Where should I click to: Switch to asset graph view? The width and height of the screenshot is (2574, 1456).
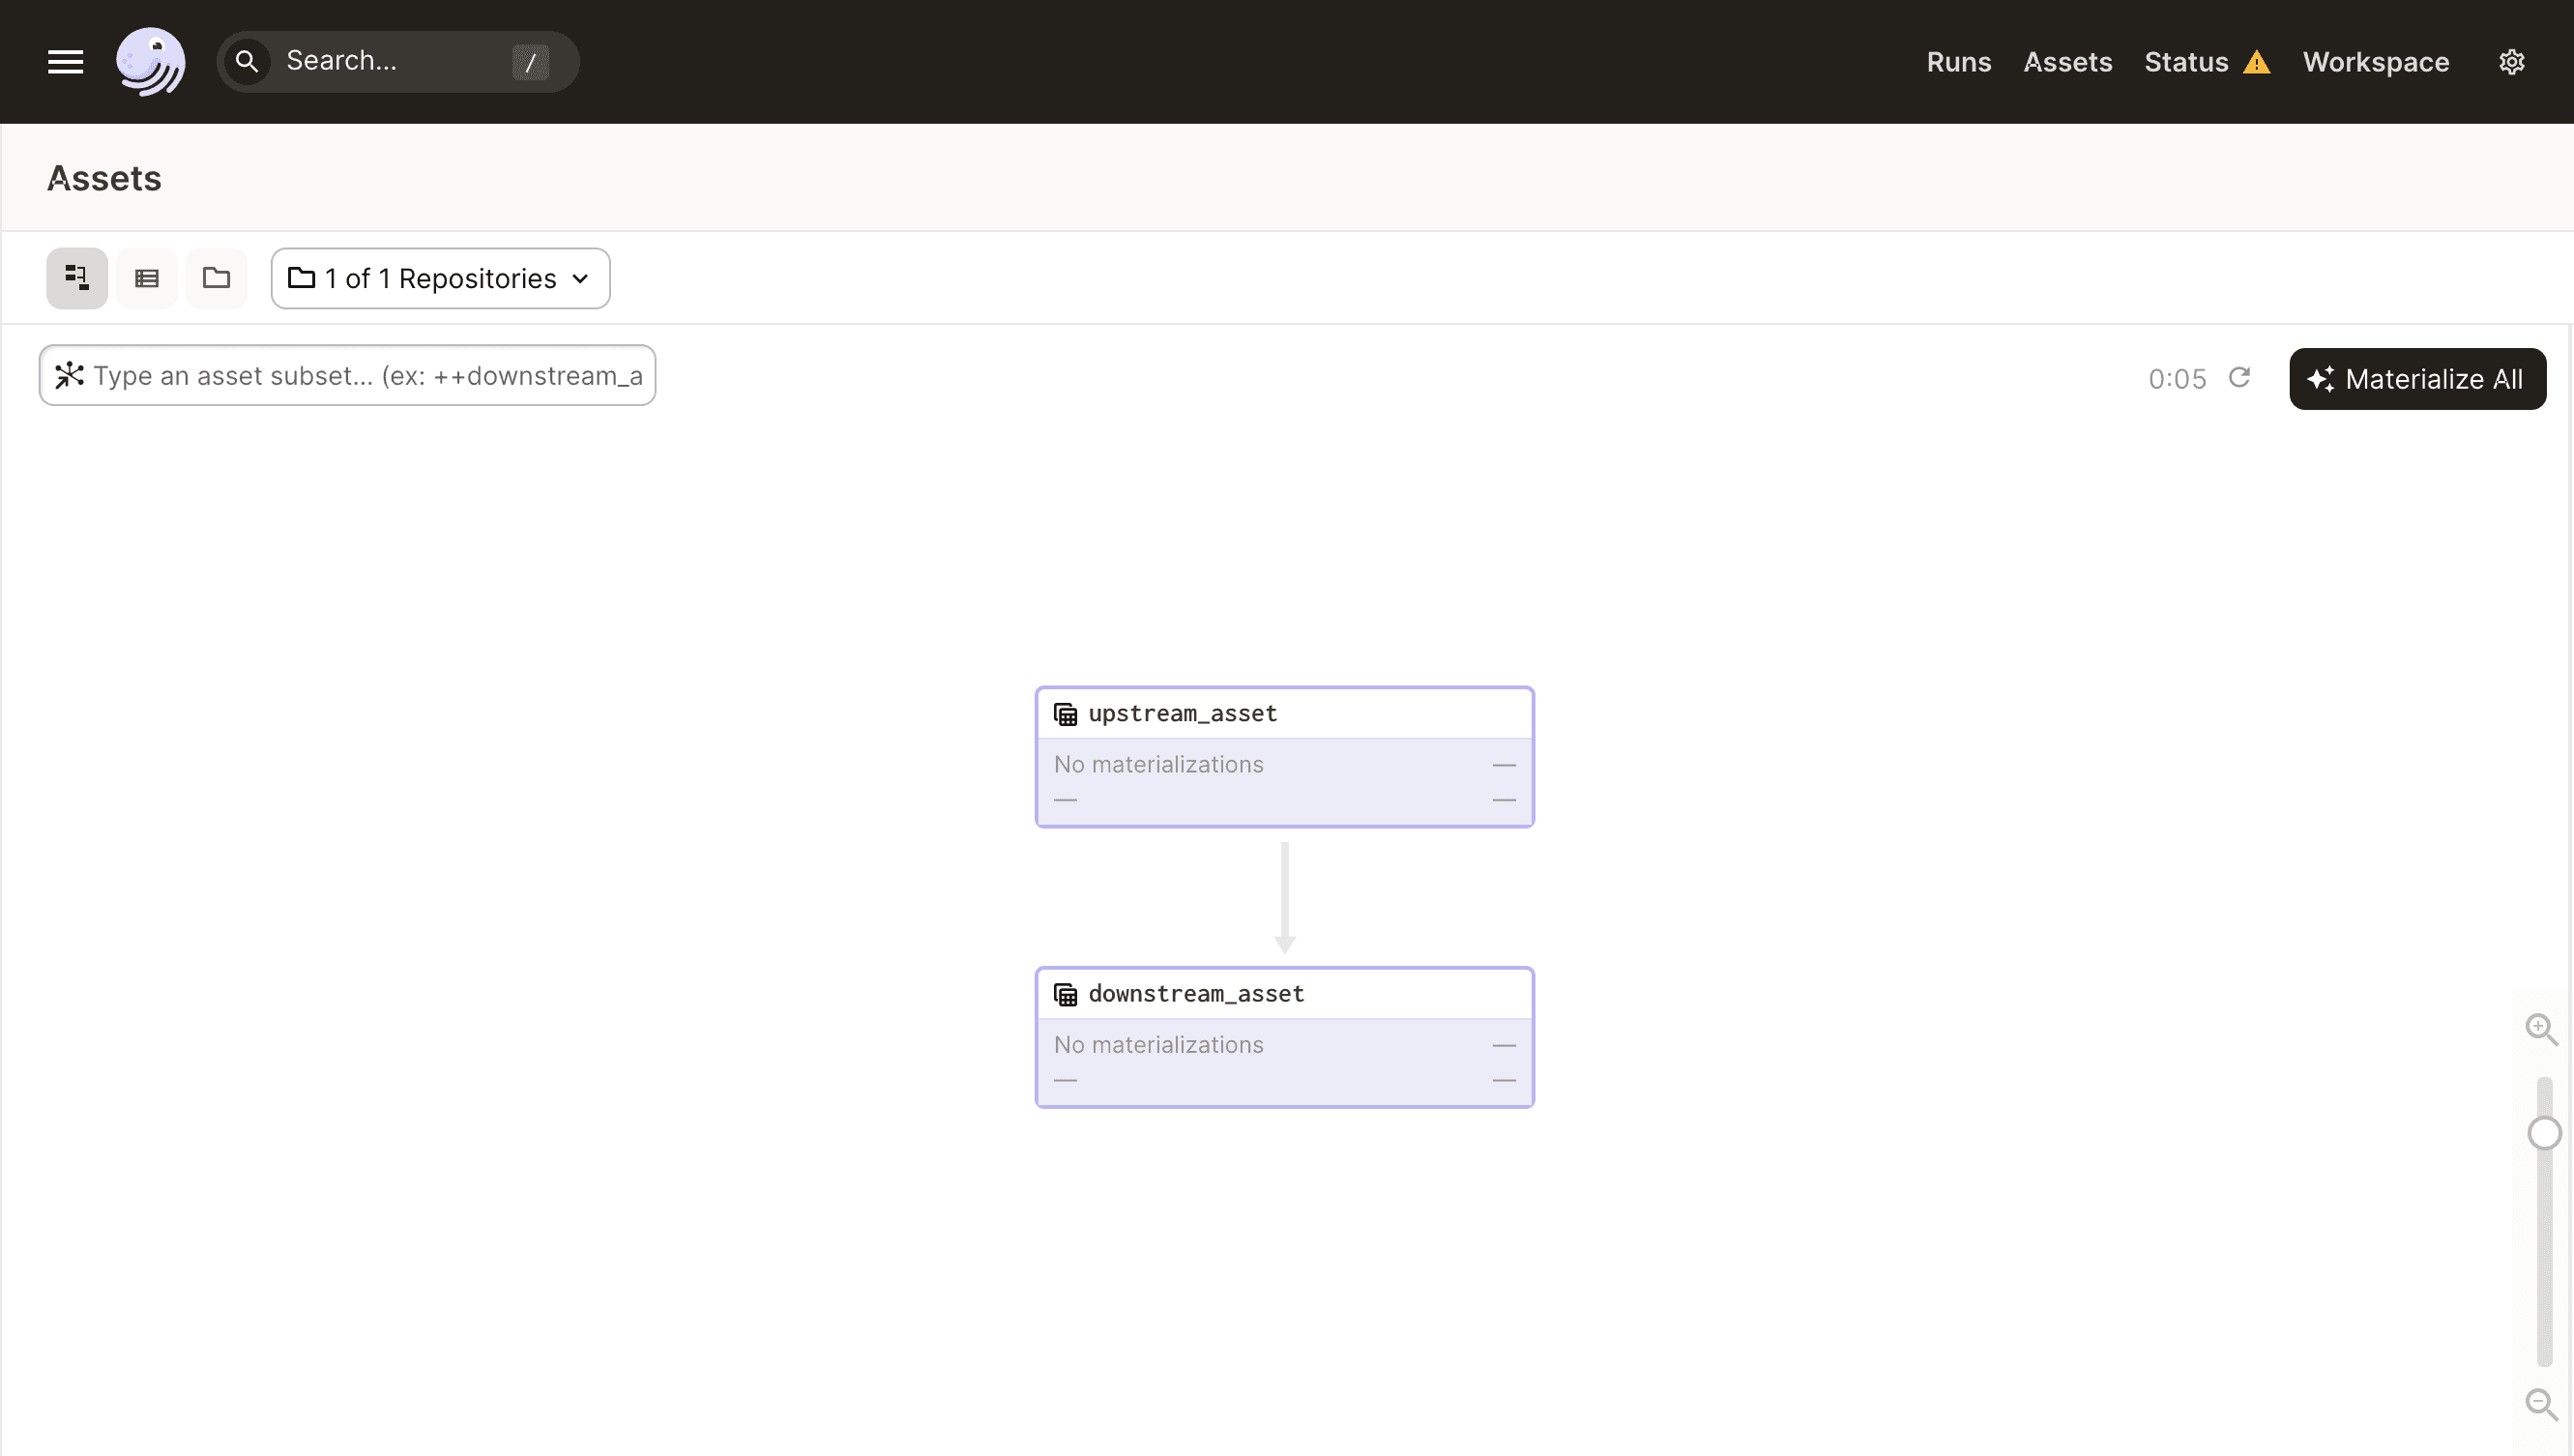[77, 278]
